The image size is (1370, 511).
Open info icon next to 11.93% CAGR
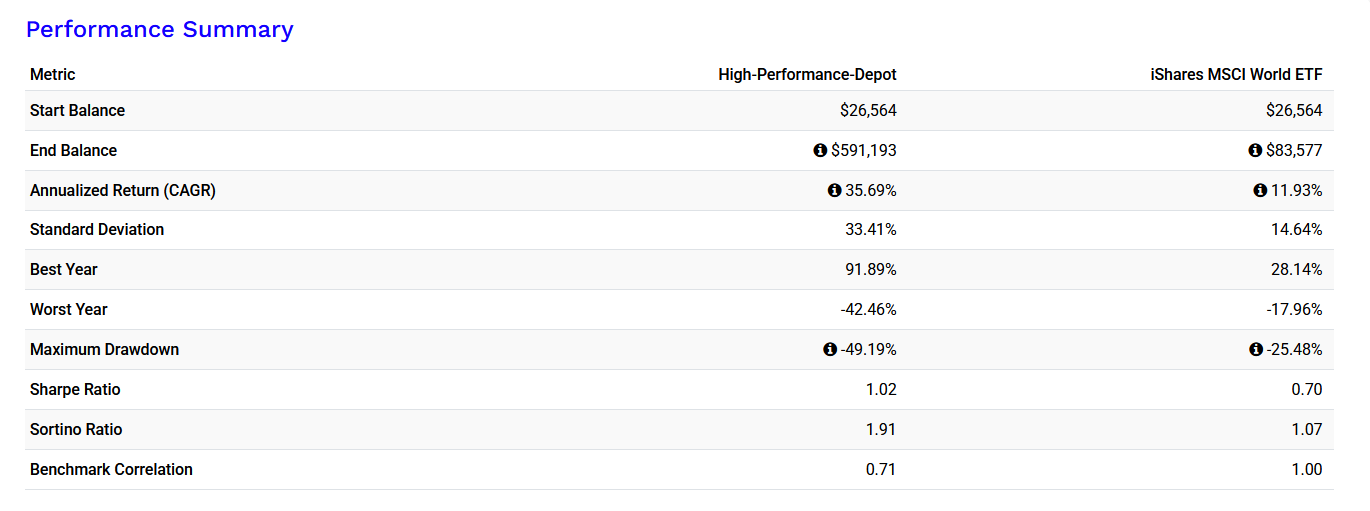(x=1260, y=191)
